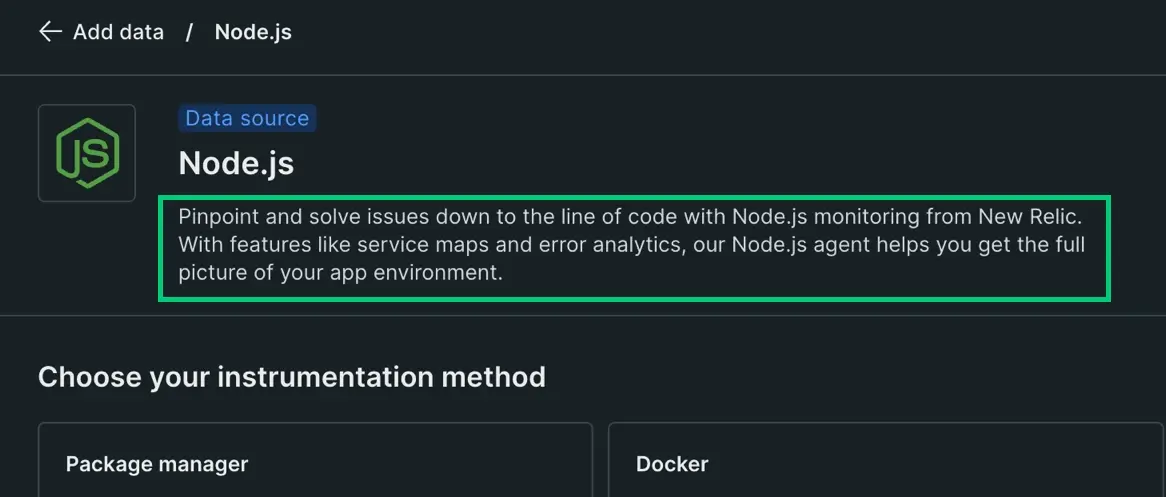Click the Package manager card title text

tap(157, 464)
